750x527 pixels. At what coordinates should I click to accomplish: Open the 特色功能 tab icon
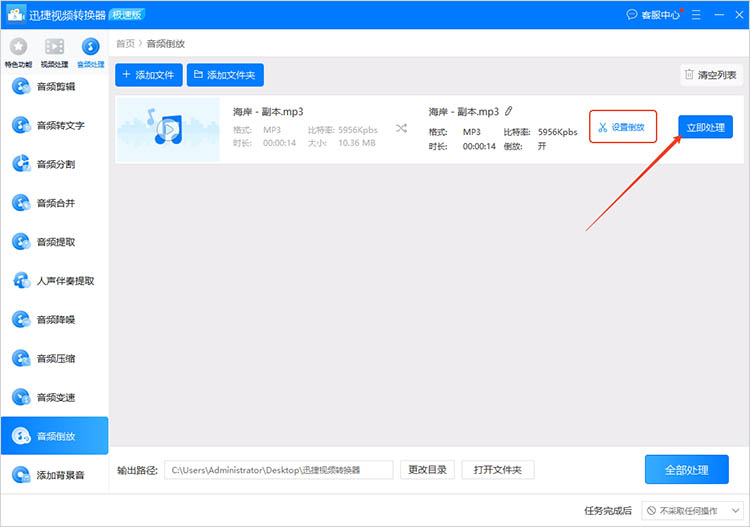[18, 47]
